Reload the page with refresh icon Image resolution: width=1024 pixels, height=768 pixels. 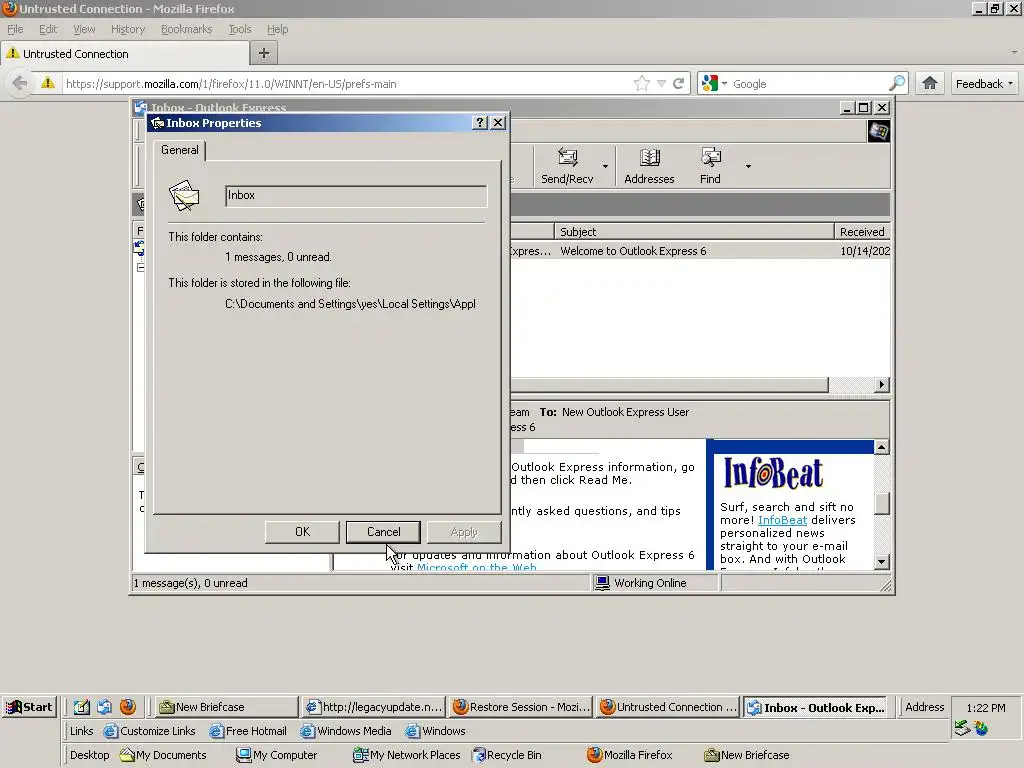click(679, 84)
